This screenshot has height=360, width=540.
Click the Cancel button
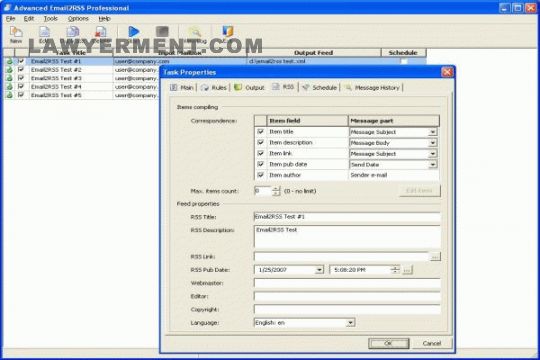tap(432, 343)
